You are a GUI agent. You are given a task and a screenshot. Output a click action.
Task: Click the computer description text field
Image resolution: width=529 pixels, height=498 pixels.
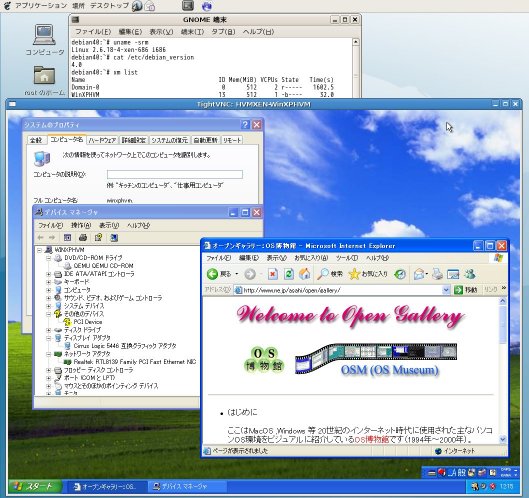[x=175, y=174]
